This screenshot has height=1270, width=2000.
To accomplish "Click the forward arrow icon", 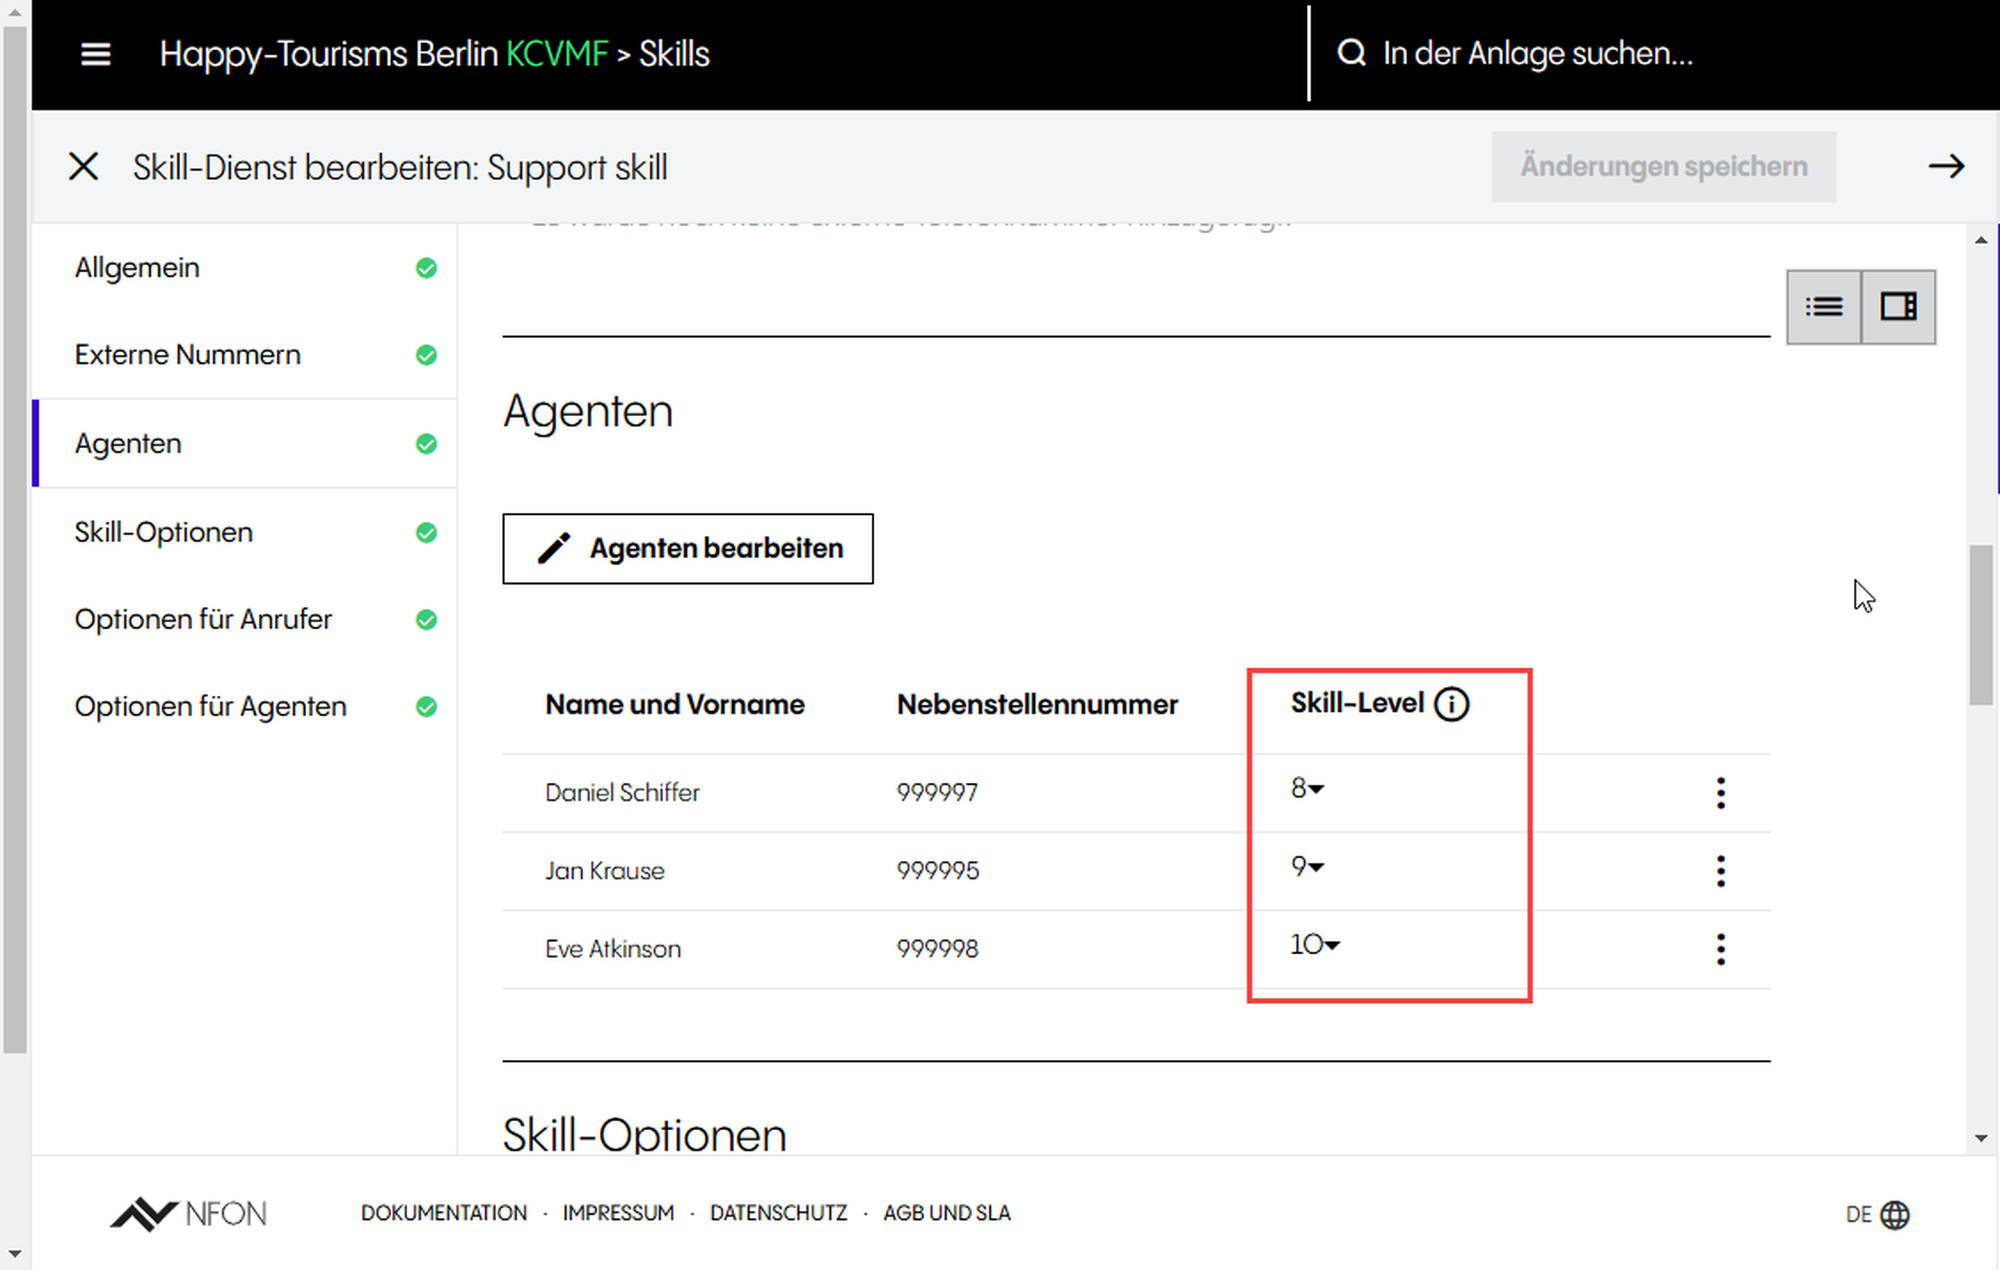I will (1945, 166).
